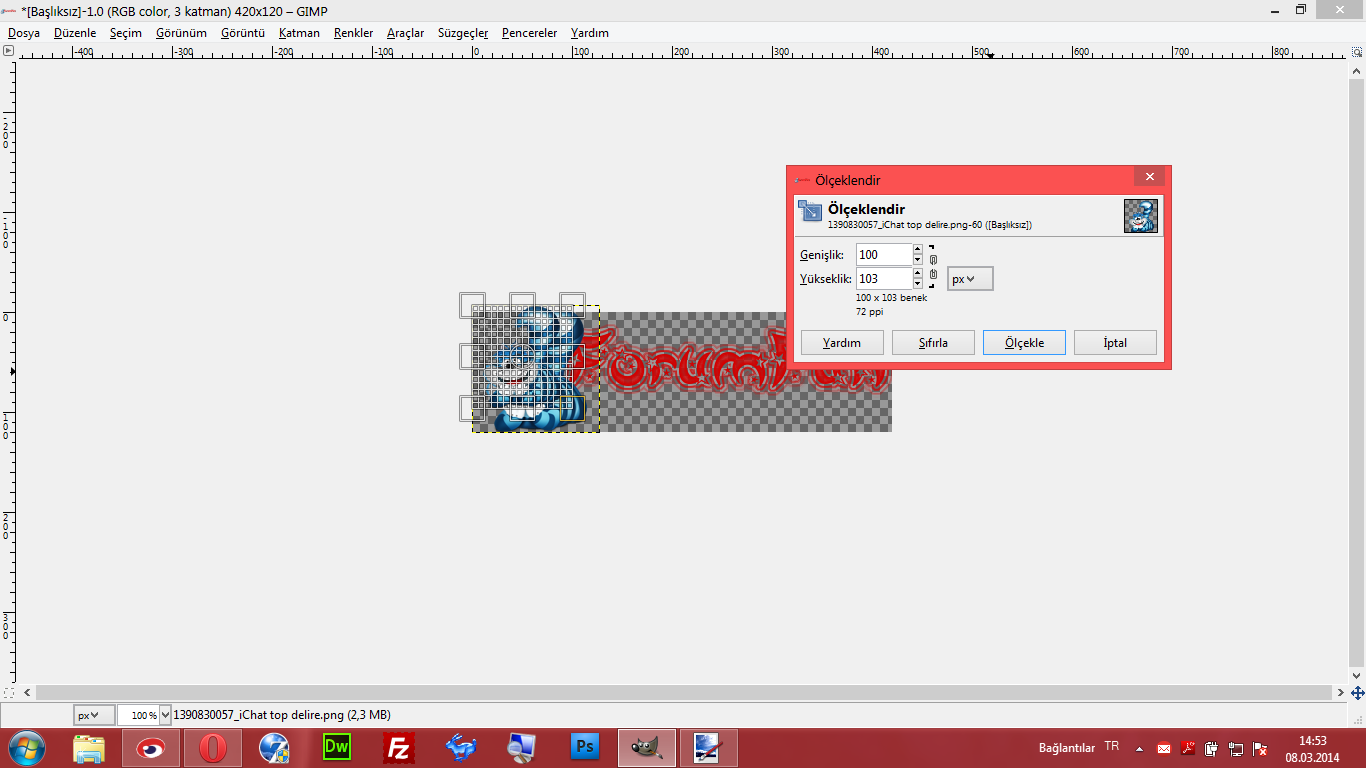The width and height of the screenshot is (1366, 768).
Task: Click the layer name text under Ölçeklendir heading
Action: pos(929,225)
